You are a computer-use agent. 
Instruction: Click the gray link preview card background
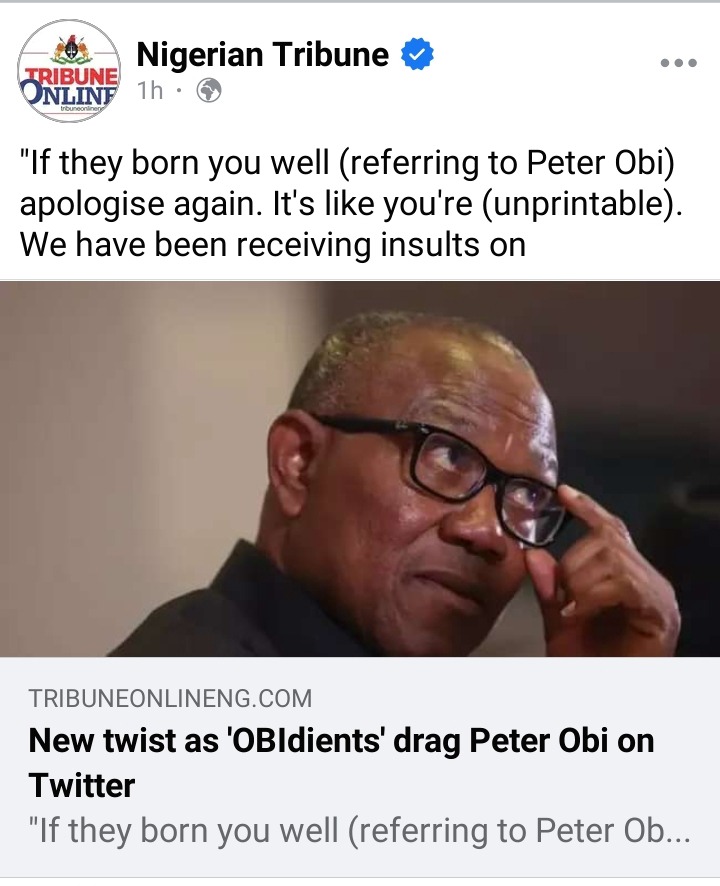pyautogui.click(x=360, y=767)
